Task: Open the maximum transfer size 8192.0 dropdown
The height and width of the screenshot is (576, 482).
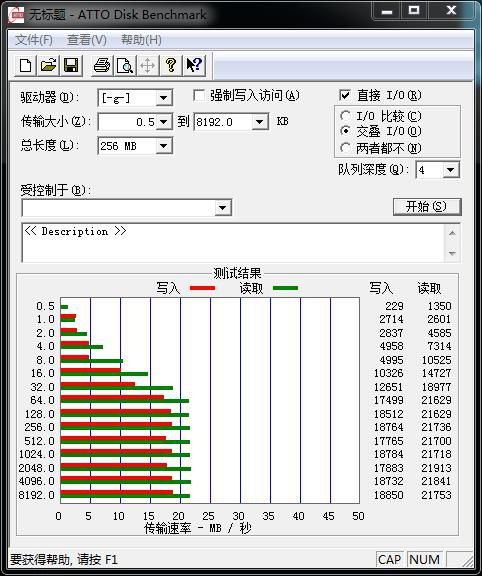Action: (x=259, y=122)
